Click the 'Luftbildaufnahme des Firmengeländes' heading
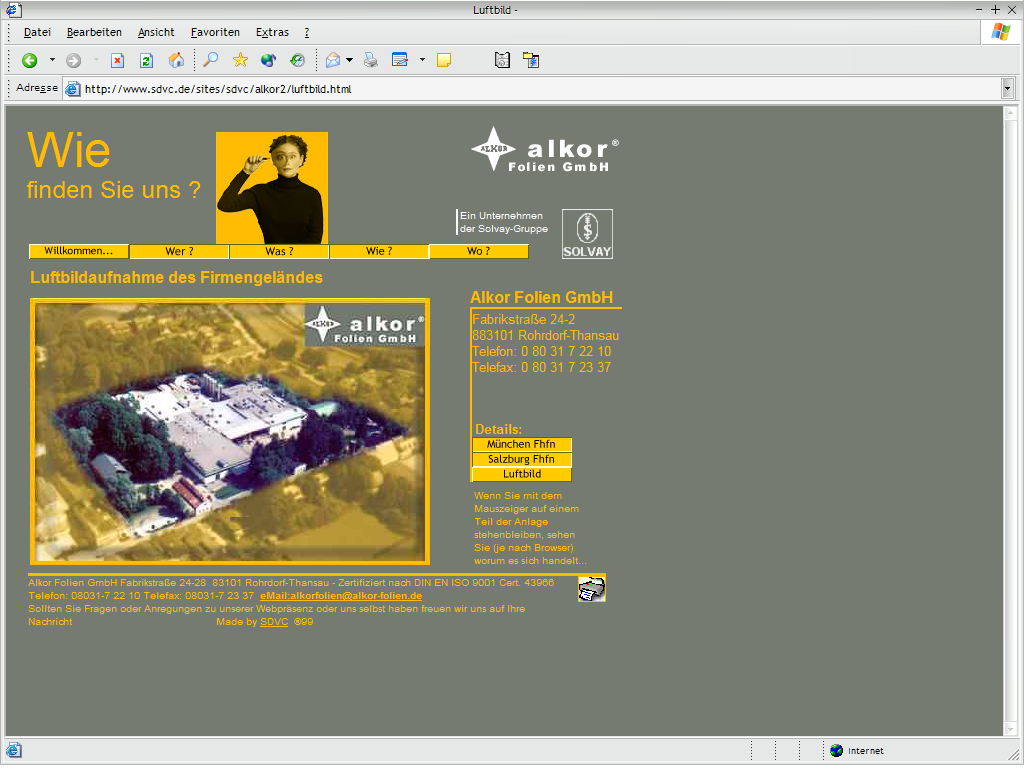Image resolution: width=1024 pixels, height=768 pixels. (176, 278)
